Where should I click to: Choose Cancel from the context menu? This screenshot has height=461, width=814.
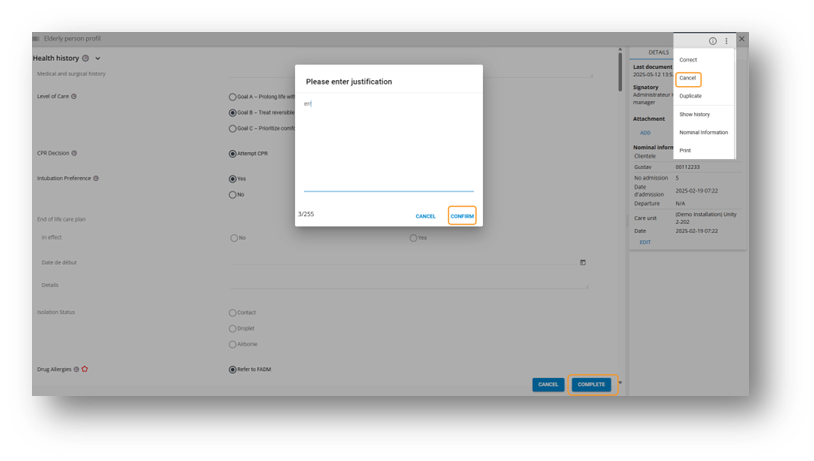pyautogui.click(x=688, y=78)
